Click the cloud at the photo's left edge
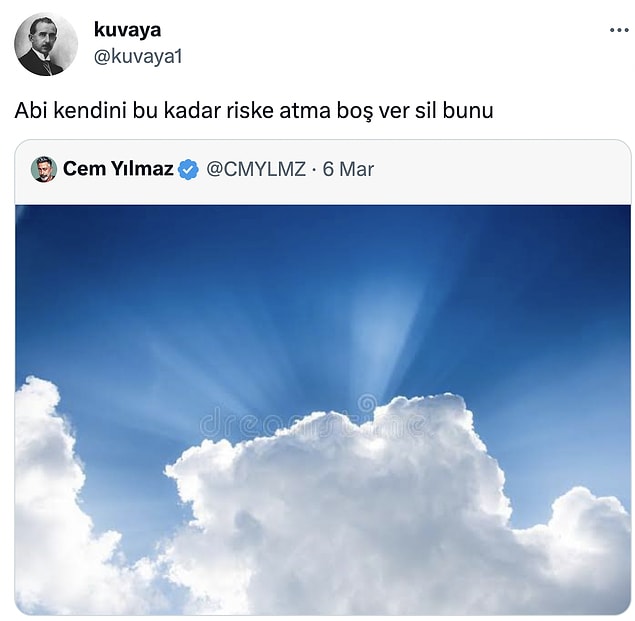635x621 pixels. click(49, 486)
